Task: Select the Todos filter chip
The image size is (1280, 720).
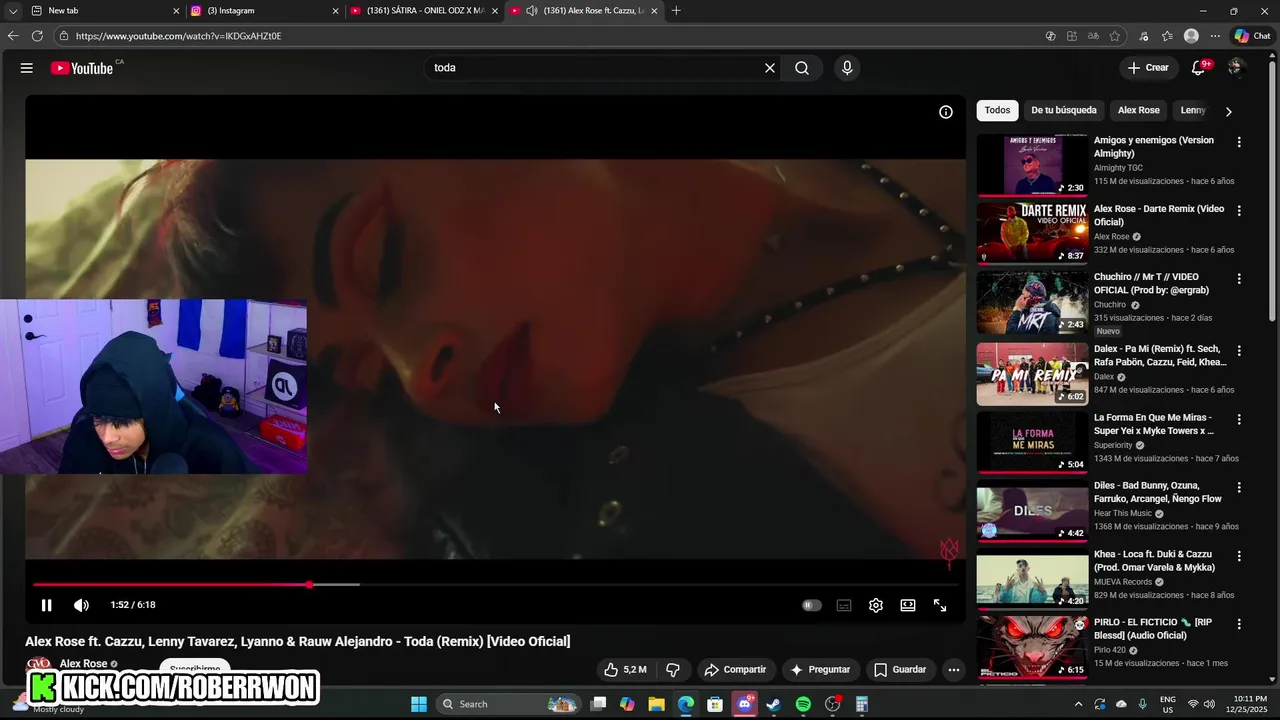Action: (x=997, y=110)
